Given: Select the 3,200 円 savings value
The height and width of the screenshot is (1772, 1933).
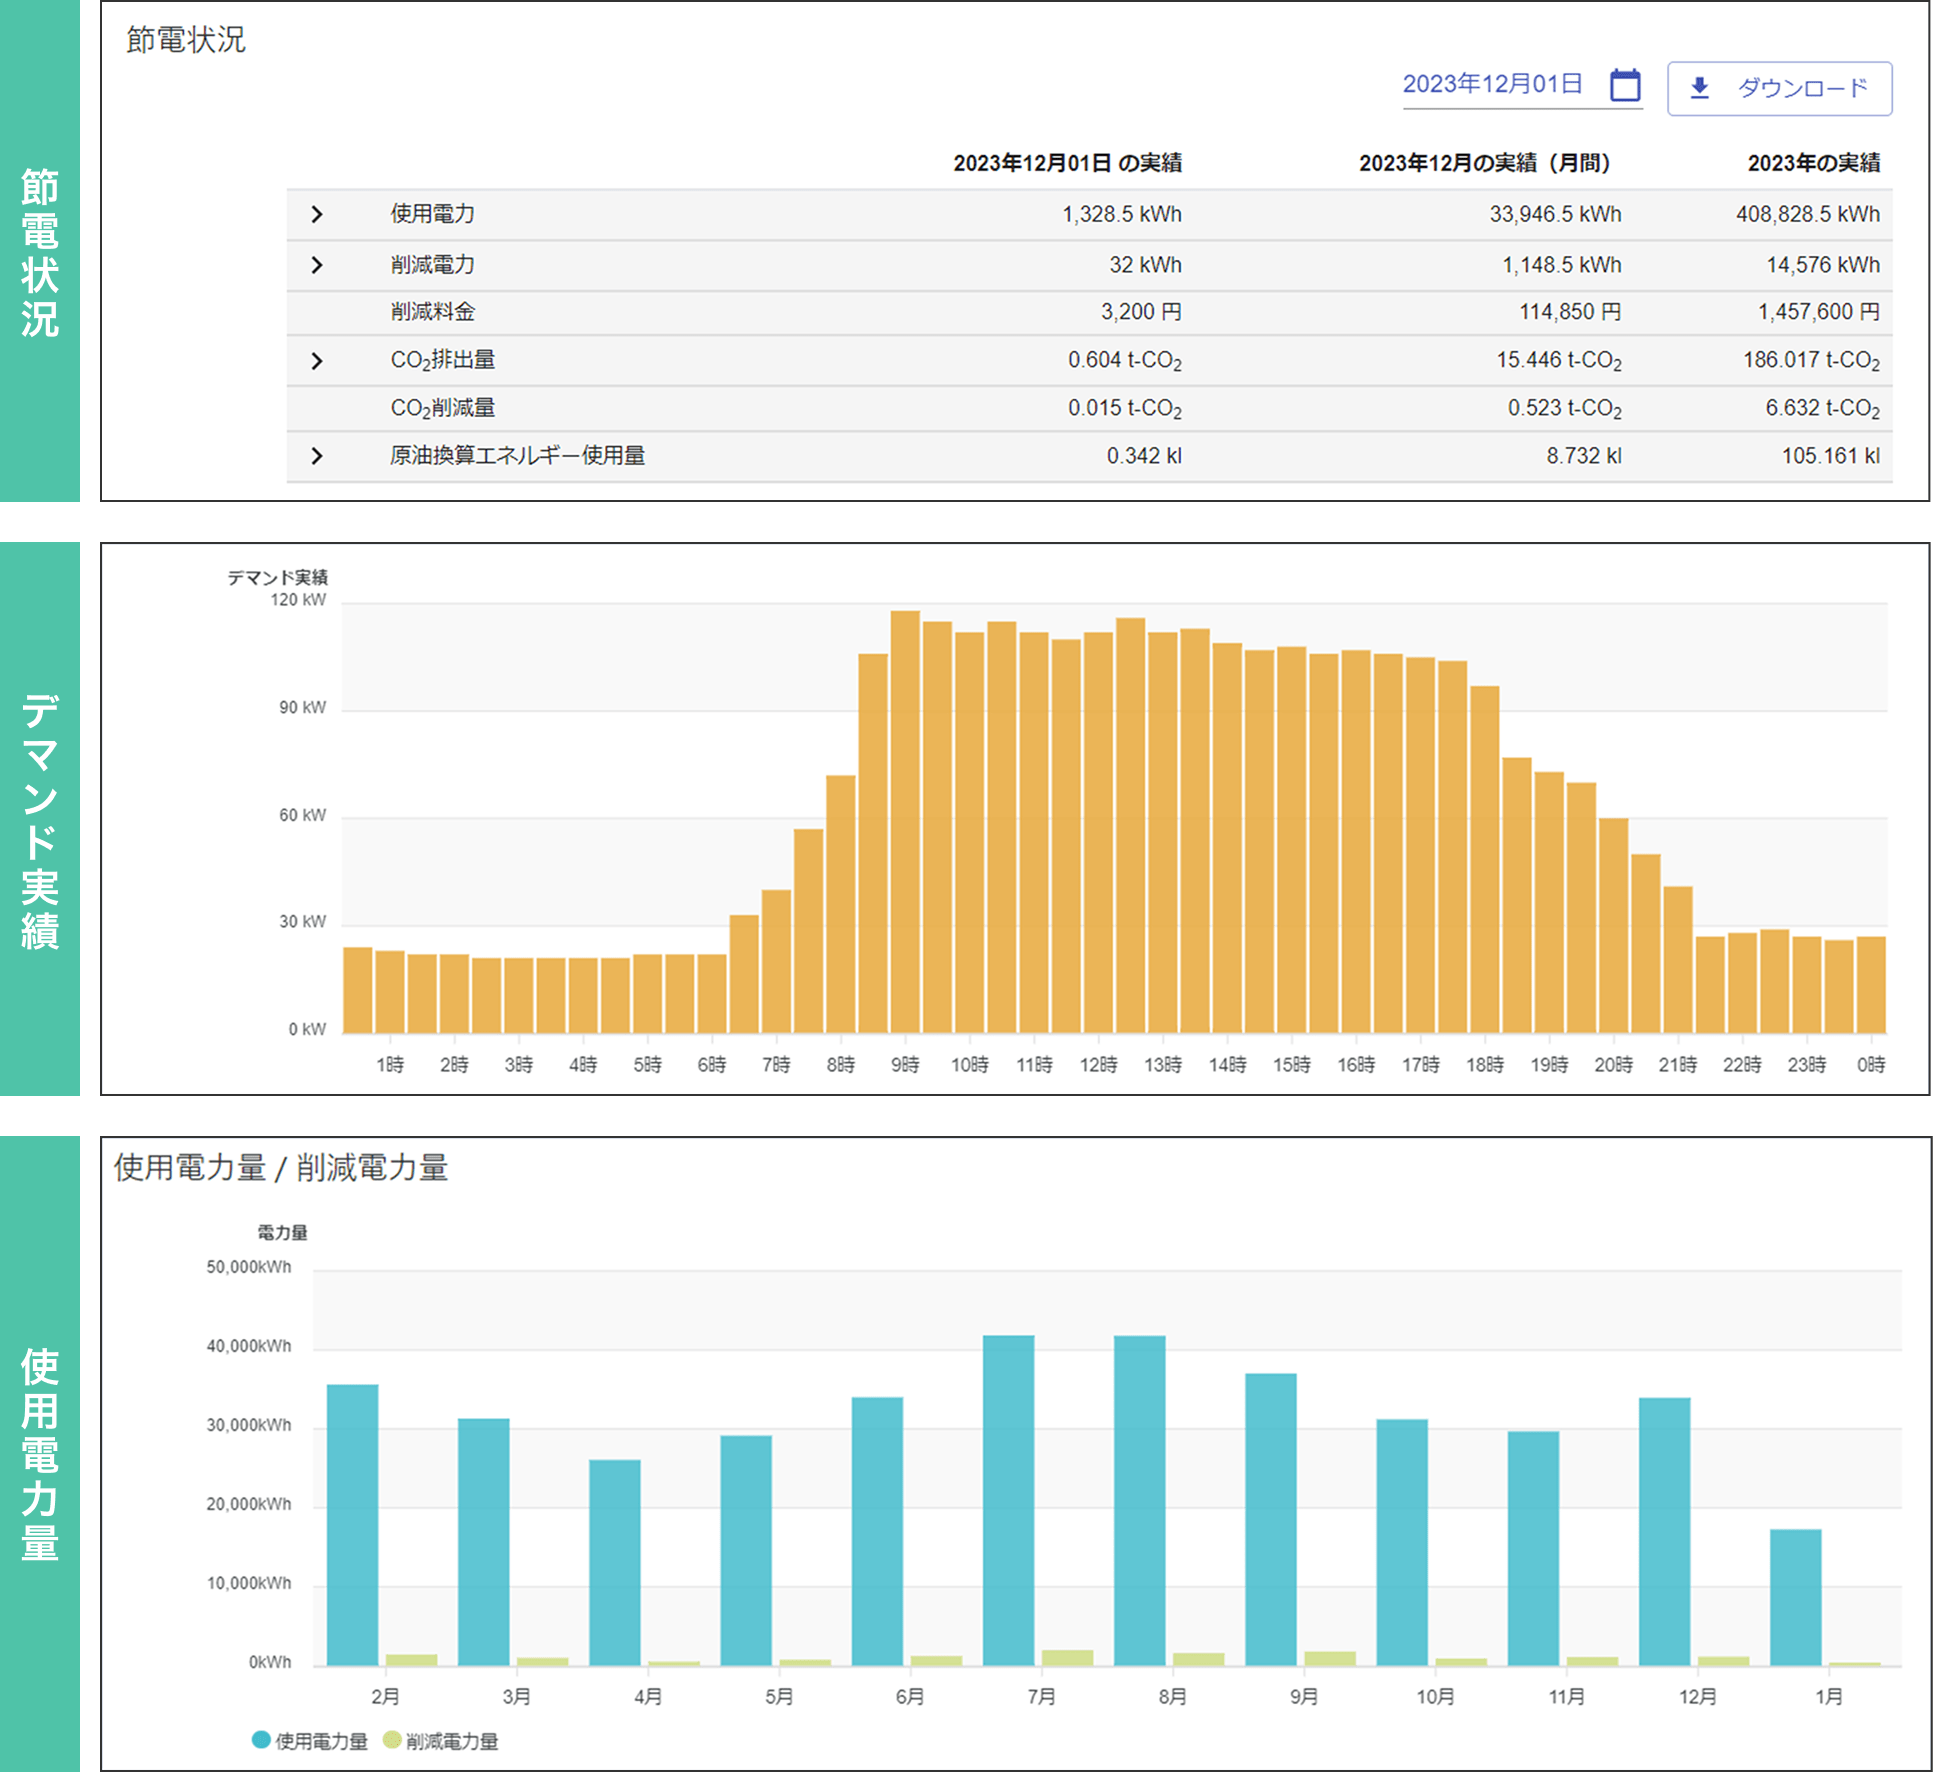Looking at the screenshot, I should [1141, 312].
